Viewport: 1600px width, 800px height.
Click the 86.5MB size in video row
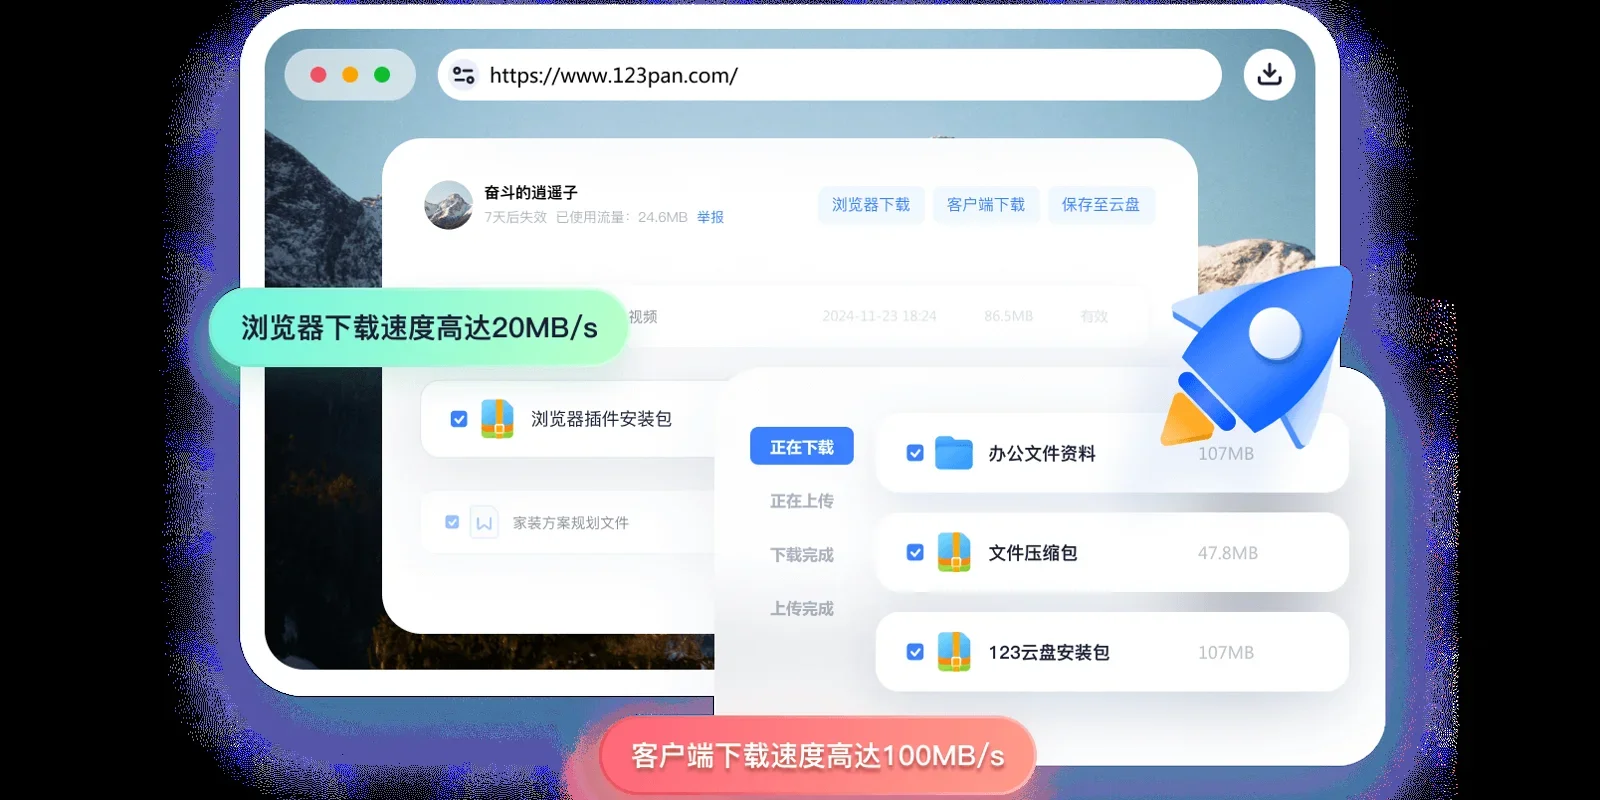click(x=1008, y=316)
